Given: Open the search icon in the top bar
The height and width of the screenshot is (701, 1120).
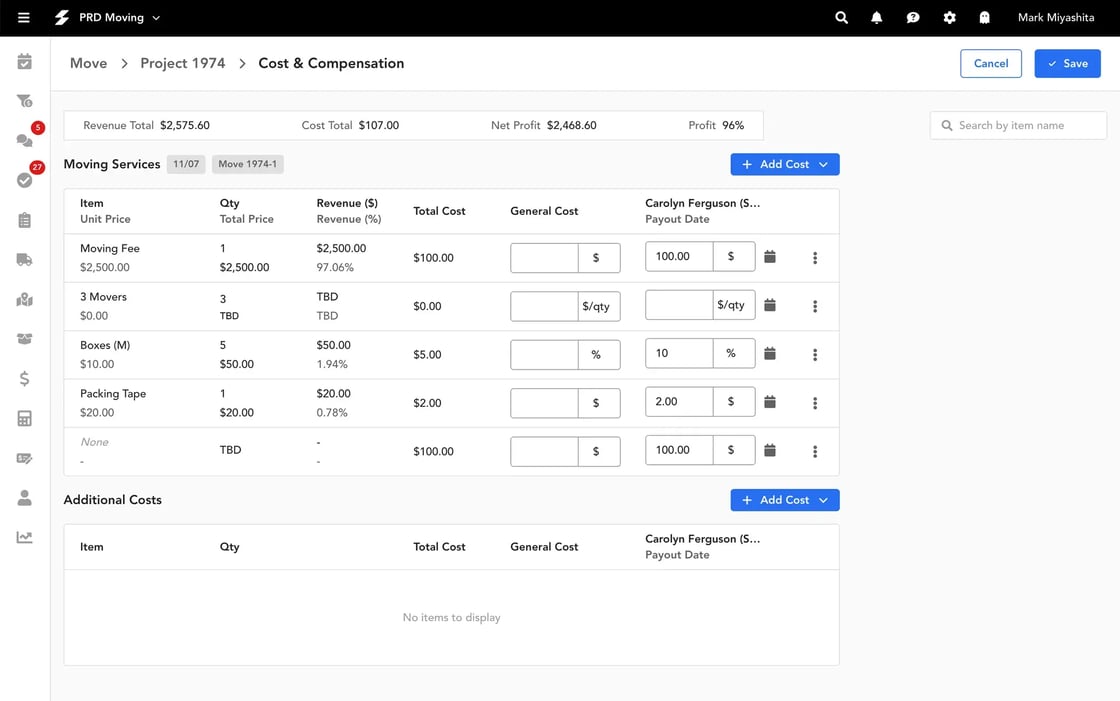Looking at the screenshot, I should (841, 17).
